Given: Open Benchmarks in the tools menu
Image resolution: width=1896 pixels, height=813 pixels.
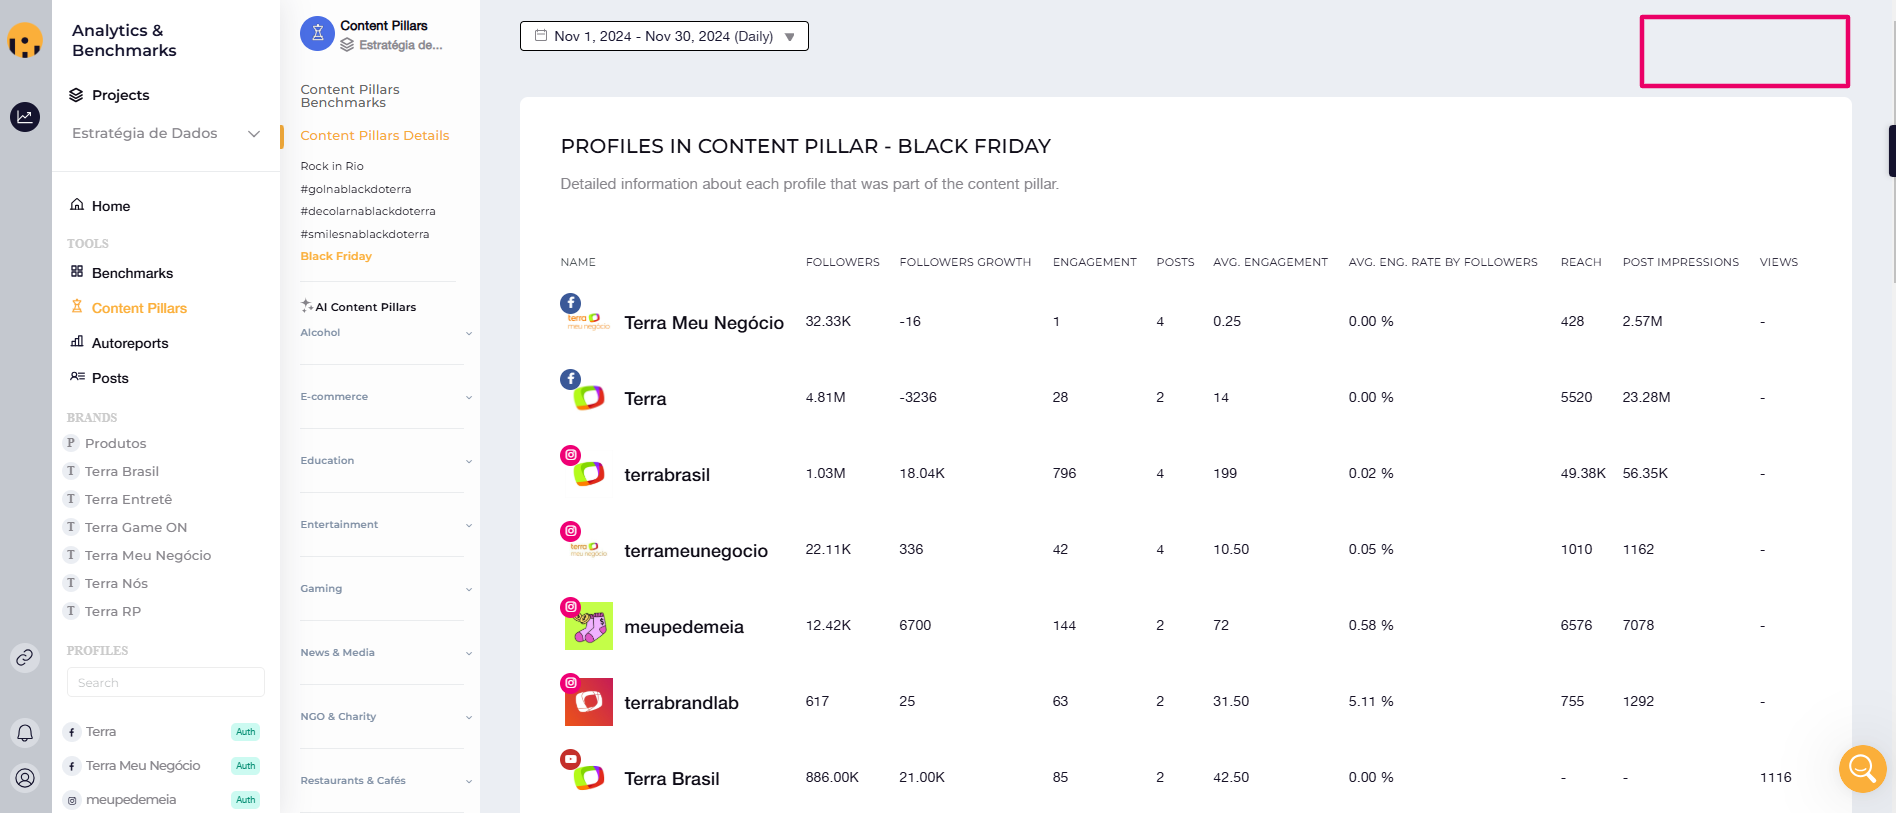Looking at the screenshot, I should coord(132,273).
